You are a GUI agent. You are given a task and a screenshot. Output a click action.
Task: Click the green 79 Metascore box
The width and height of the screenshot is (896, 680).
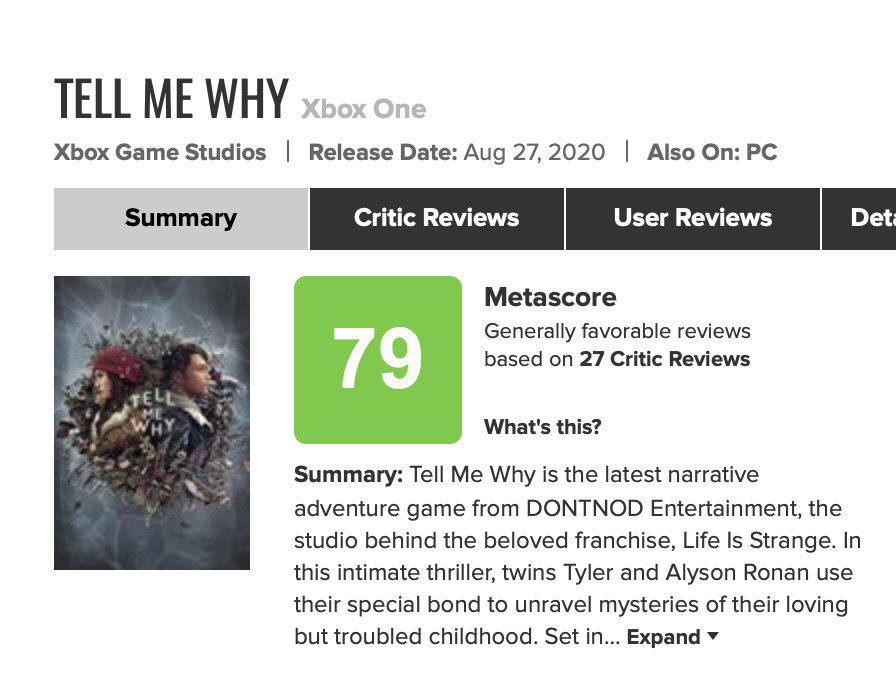click(377, 360)
